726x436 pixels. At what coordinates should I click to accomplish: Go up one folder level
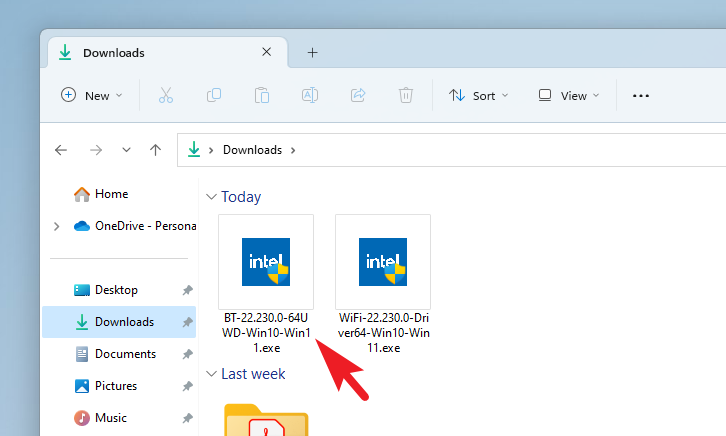pos(156,150)
